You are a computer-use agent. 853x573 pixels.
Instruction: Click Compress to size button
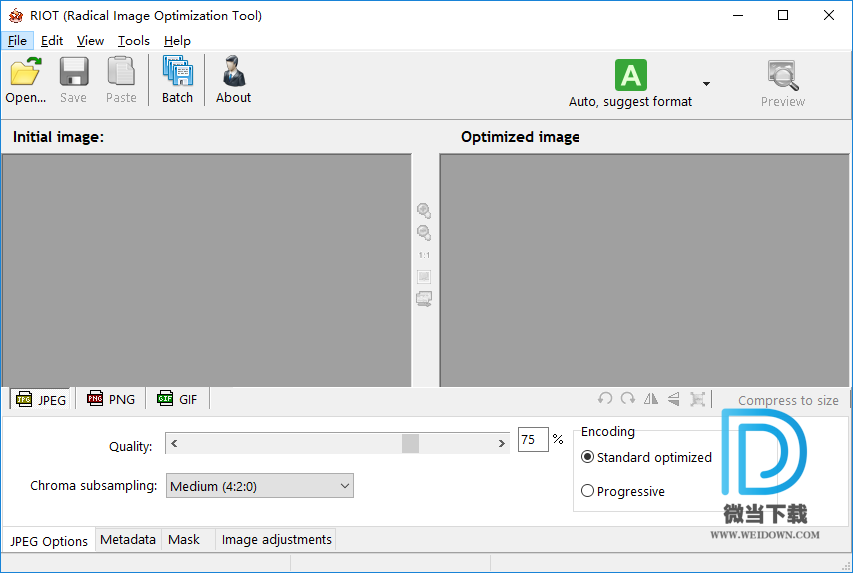(788, 401)
